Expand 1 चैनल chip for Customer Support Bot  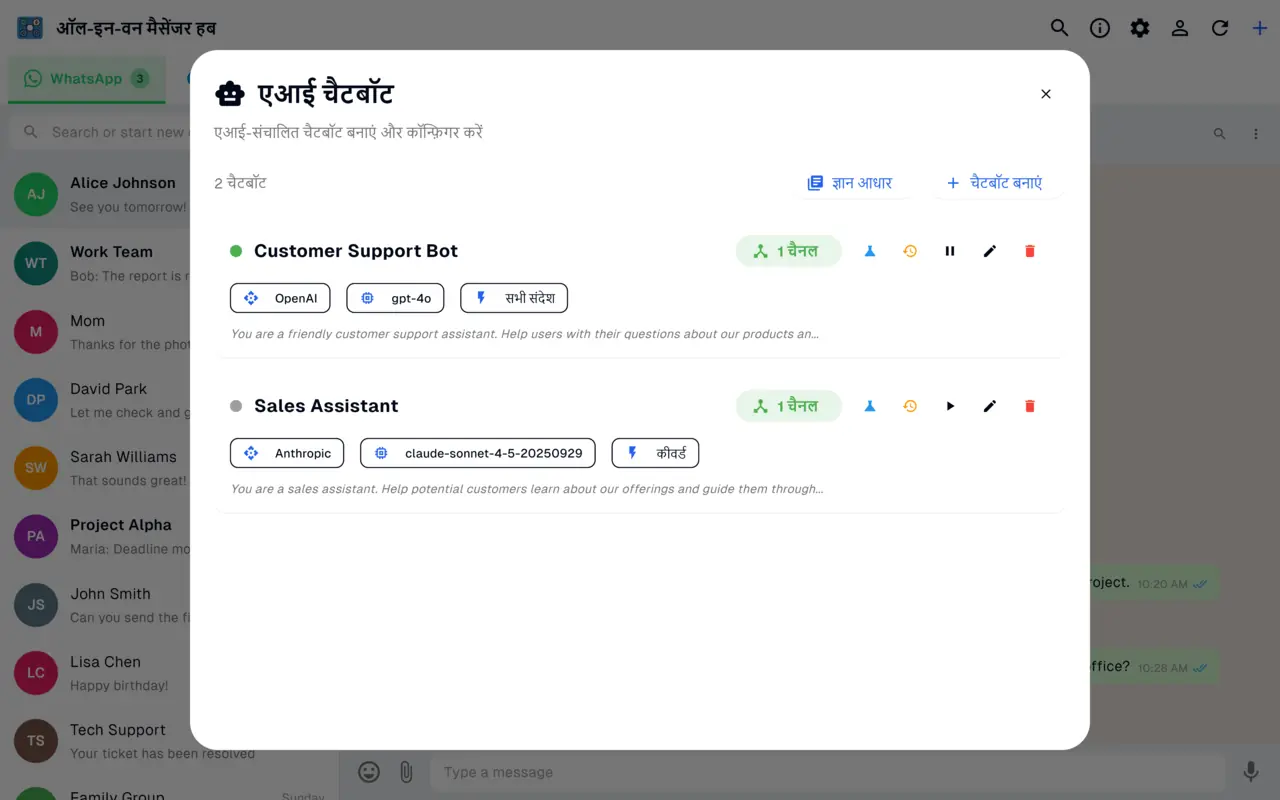(789, 251)
